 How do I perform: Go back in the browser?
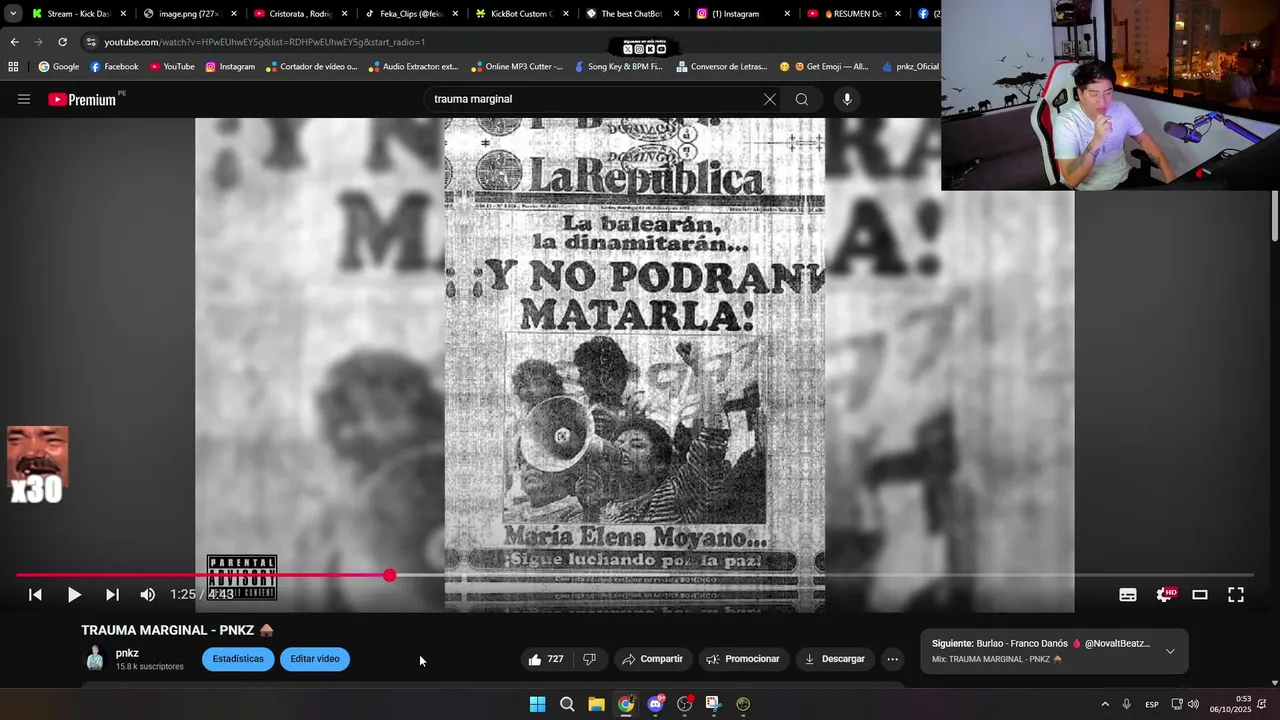[14, 42]
